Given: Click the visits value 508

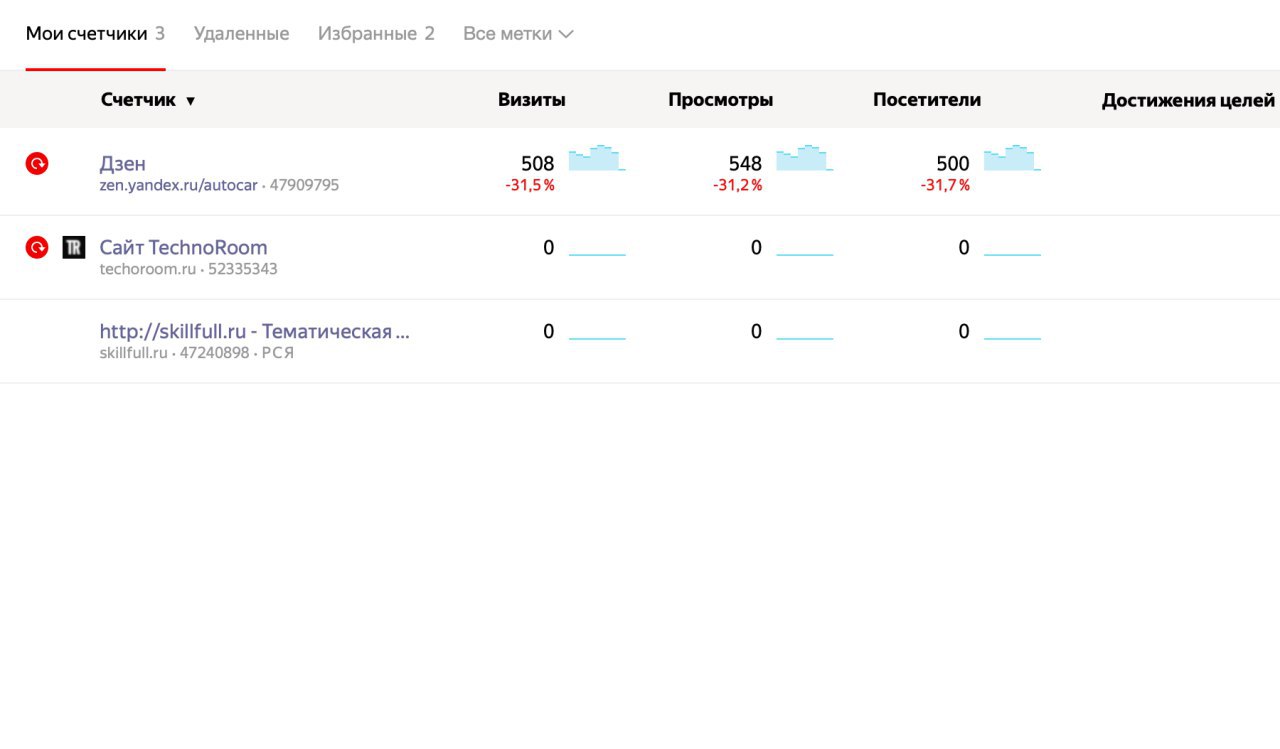Looking at the screenshot, I should 537,164.
